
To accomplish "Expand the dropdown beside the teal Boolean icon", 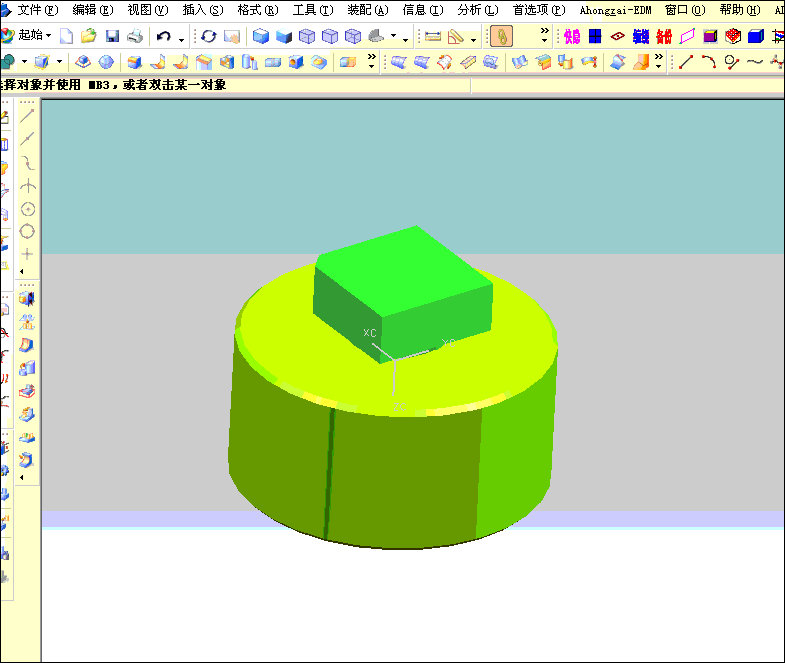I will 24,62.
